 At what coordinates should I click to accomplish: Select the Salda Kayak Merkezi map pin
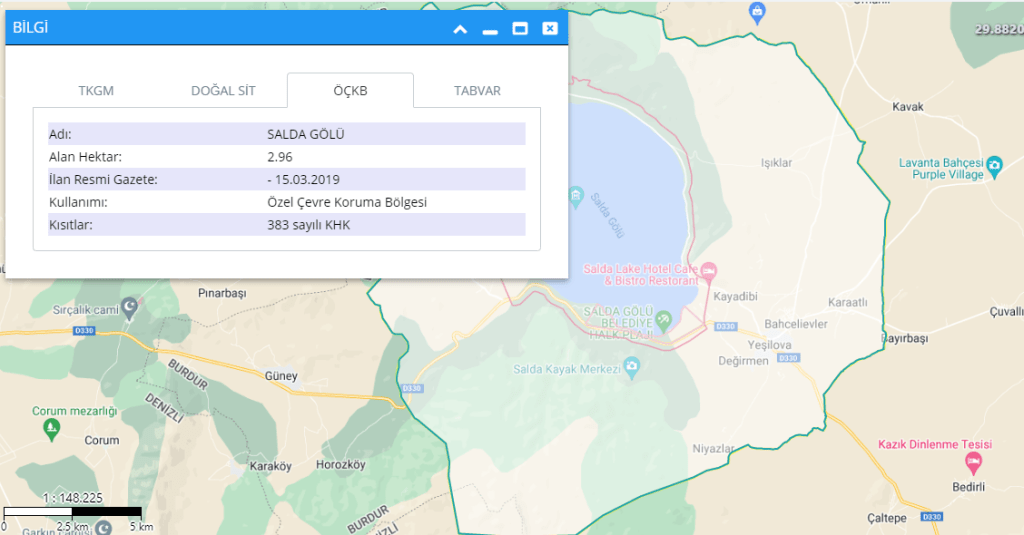click(632, 369)
